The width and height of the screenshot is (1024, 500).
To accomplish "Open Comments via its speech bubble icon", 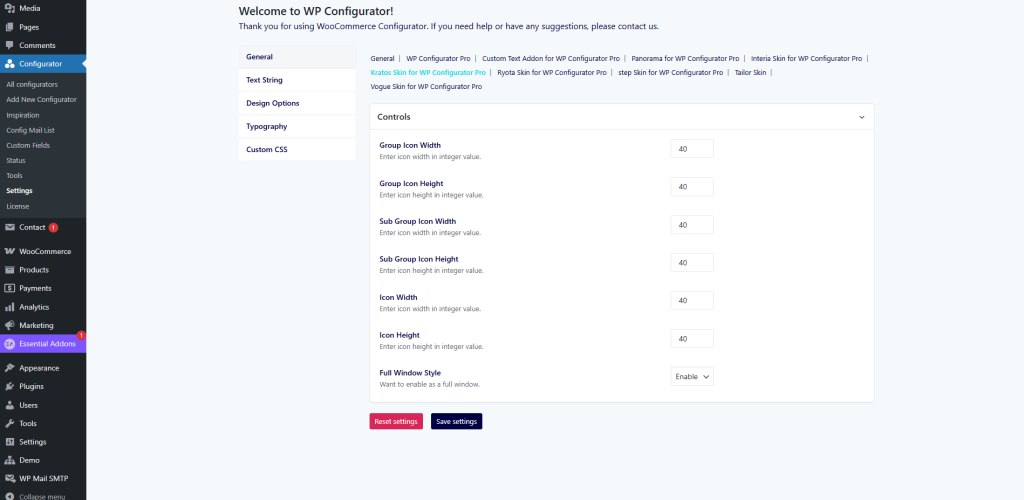I will [x=10, y=45].
